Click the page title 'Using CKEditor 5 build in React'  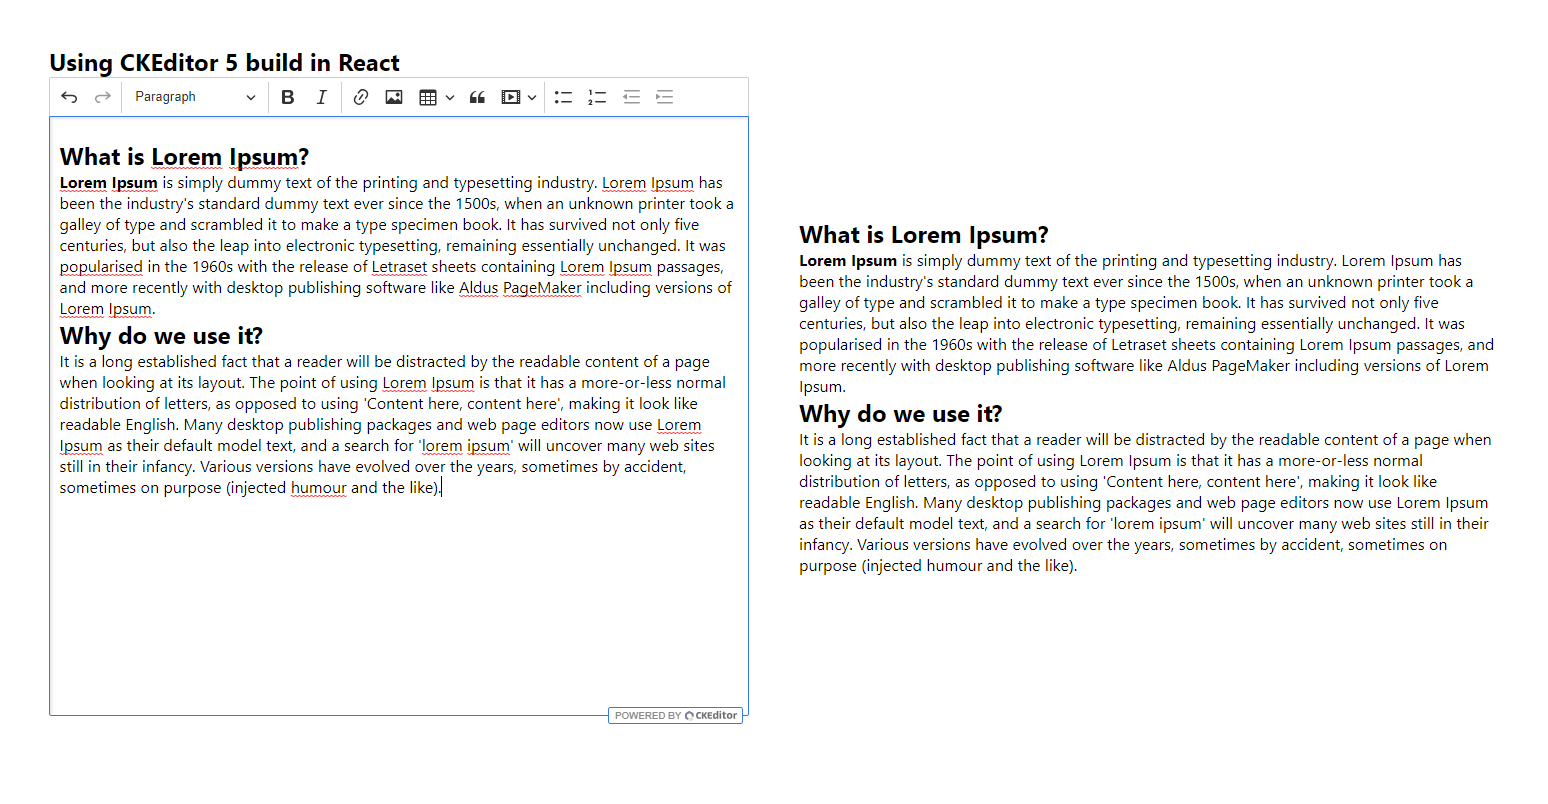pos(224,63)
